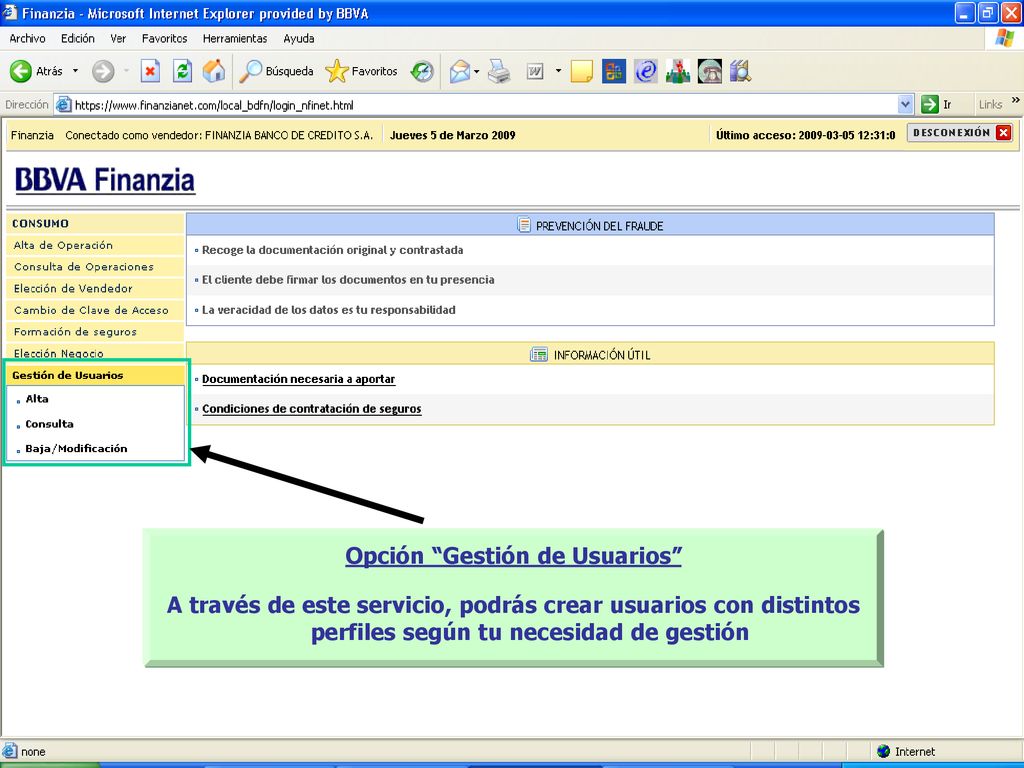
Task: Click the DESCONEXIÓN logout button
Action: [x=960, y=133]
